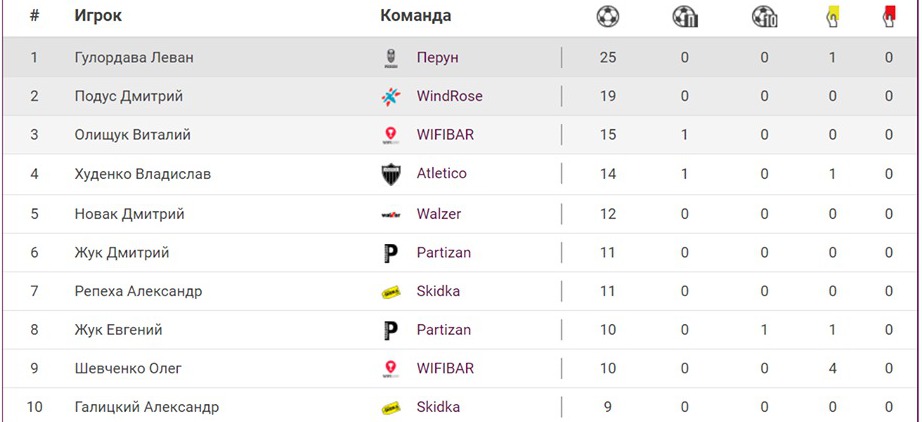922x422 pixels.
Task: Click the red card column icon
Action: 888,16
